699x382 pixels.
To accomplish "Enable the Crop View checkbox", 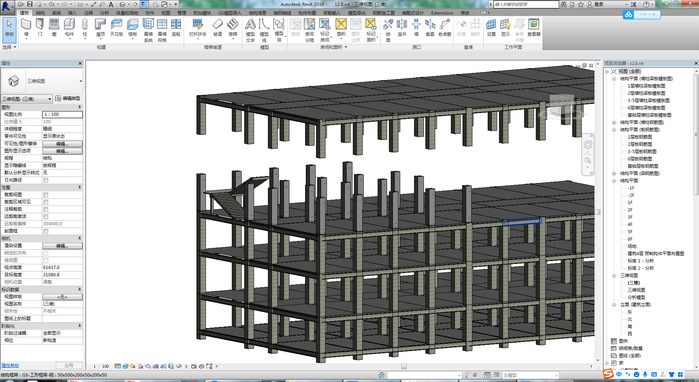I will [x=45, y=195].
